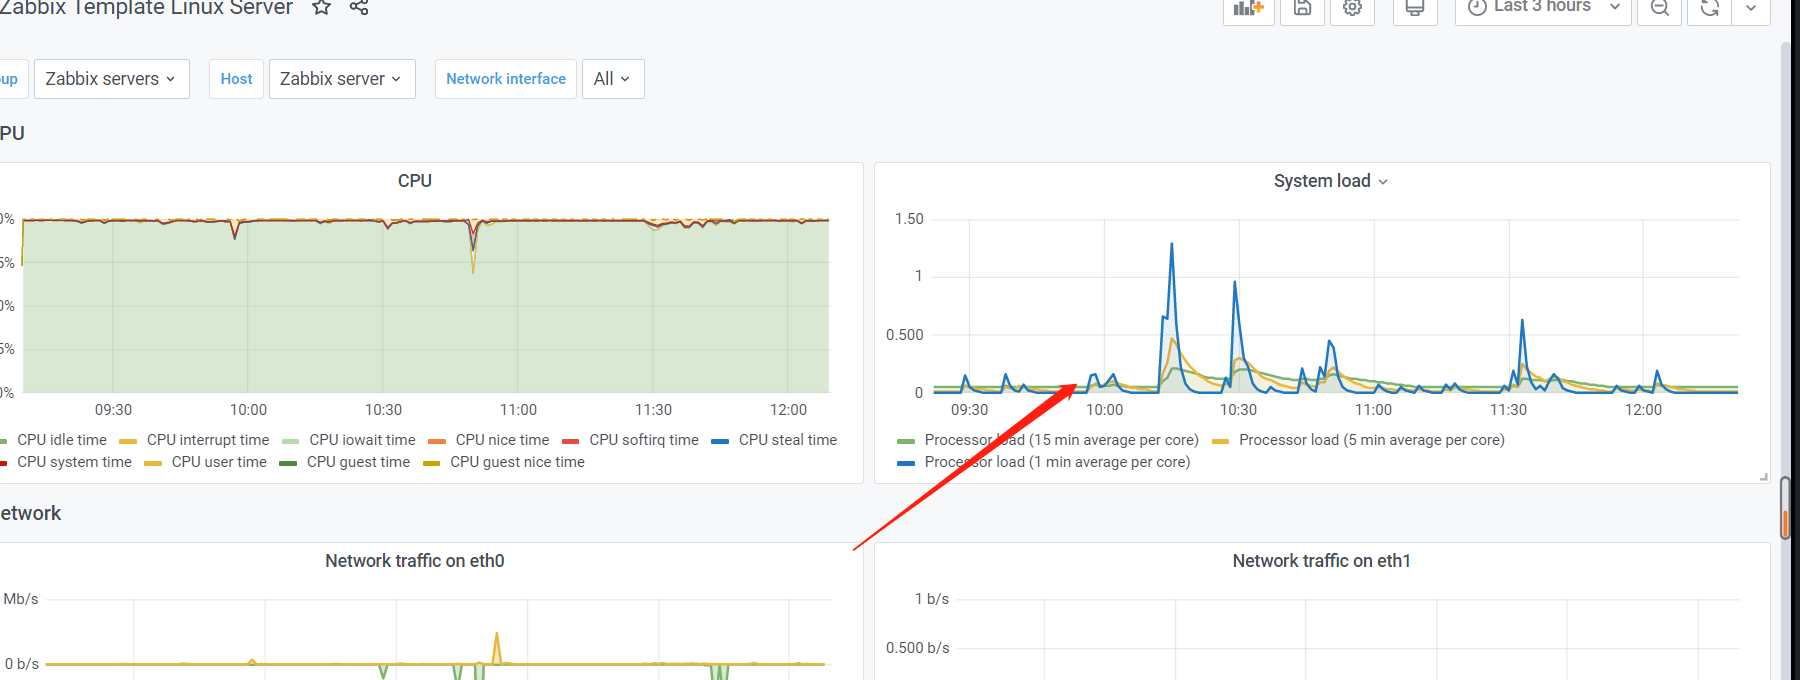Refresh the dashboard
1800x680 pixels.
click(x=1710, y=9)
